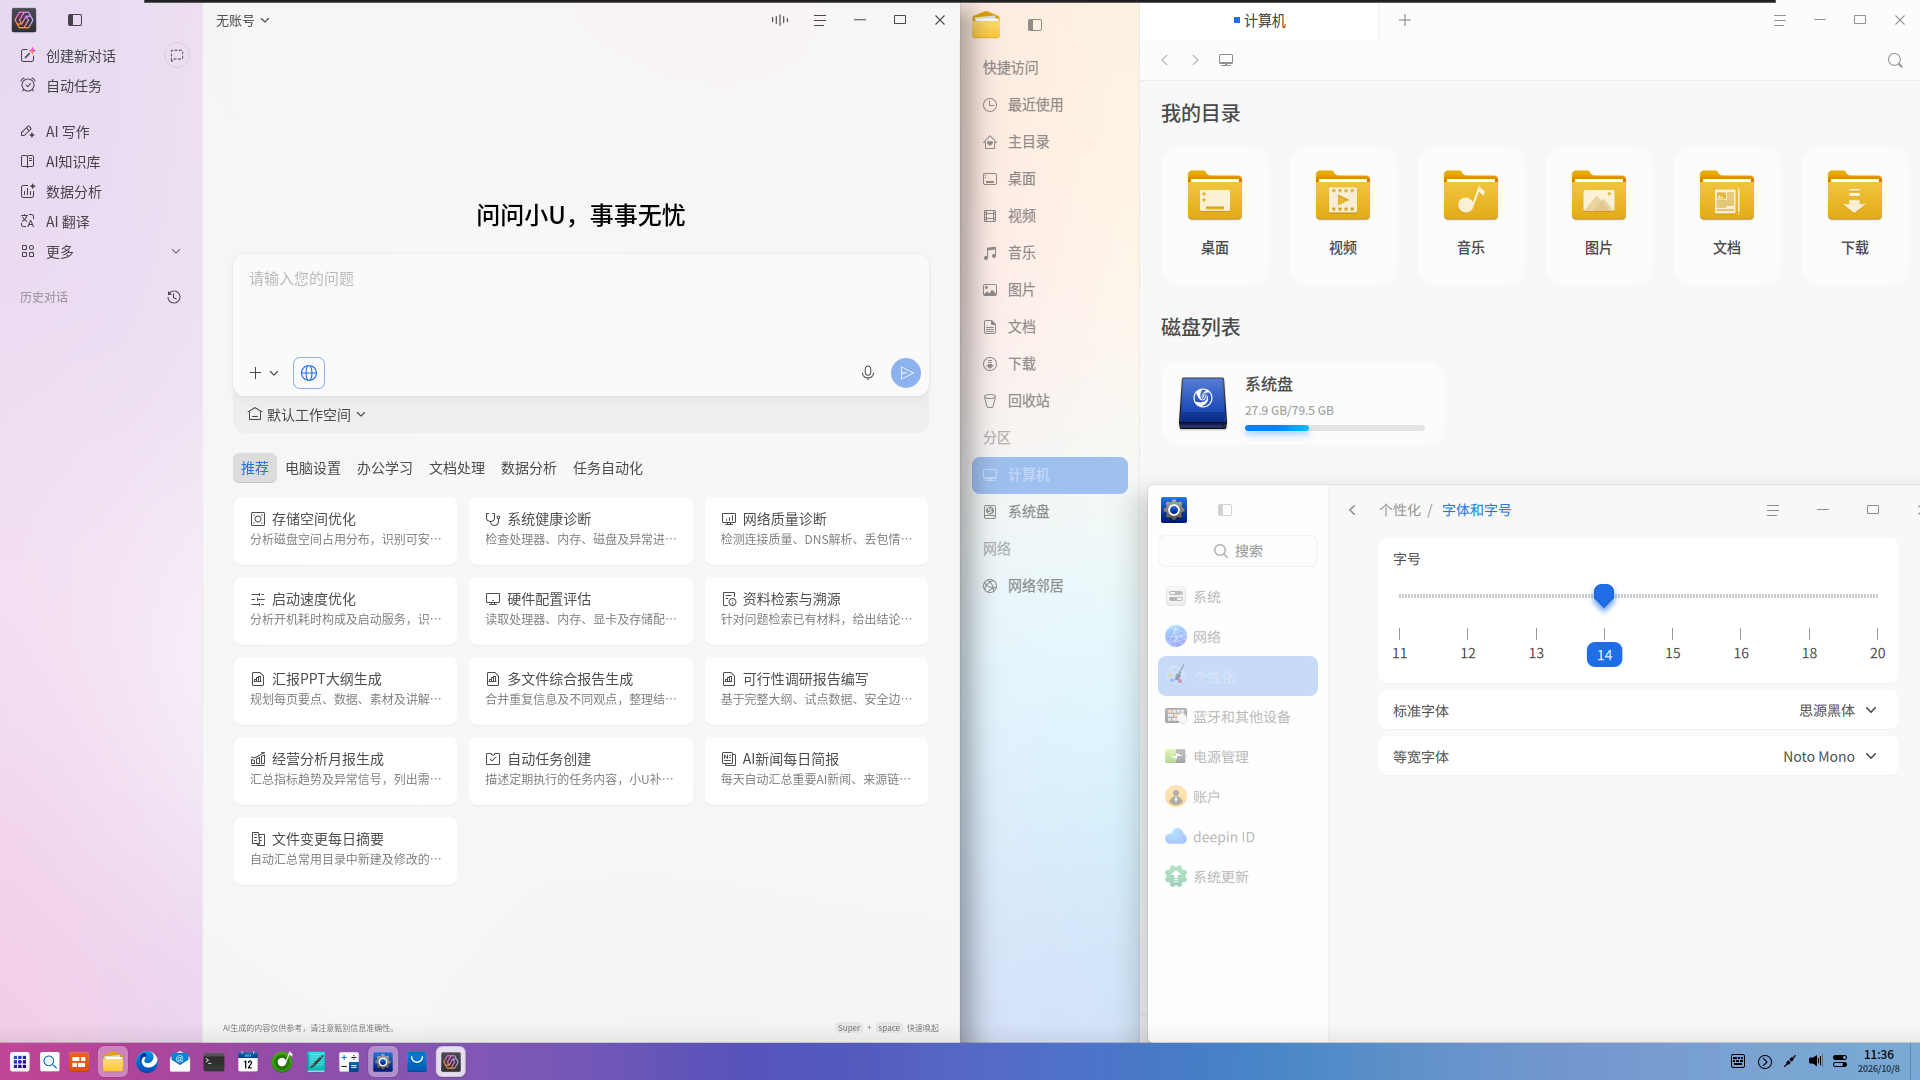Open 自动任务 in sidebar
Screen dimensions: 1920x1080
[74, 86]
